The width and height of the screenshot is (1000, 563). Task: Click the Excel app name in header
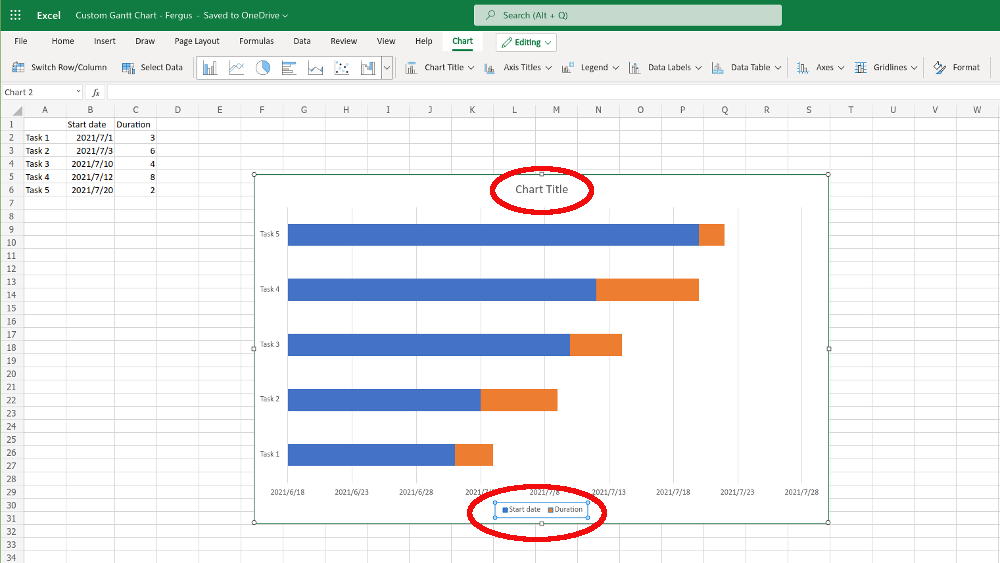tap(48, 15)
